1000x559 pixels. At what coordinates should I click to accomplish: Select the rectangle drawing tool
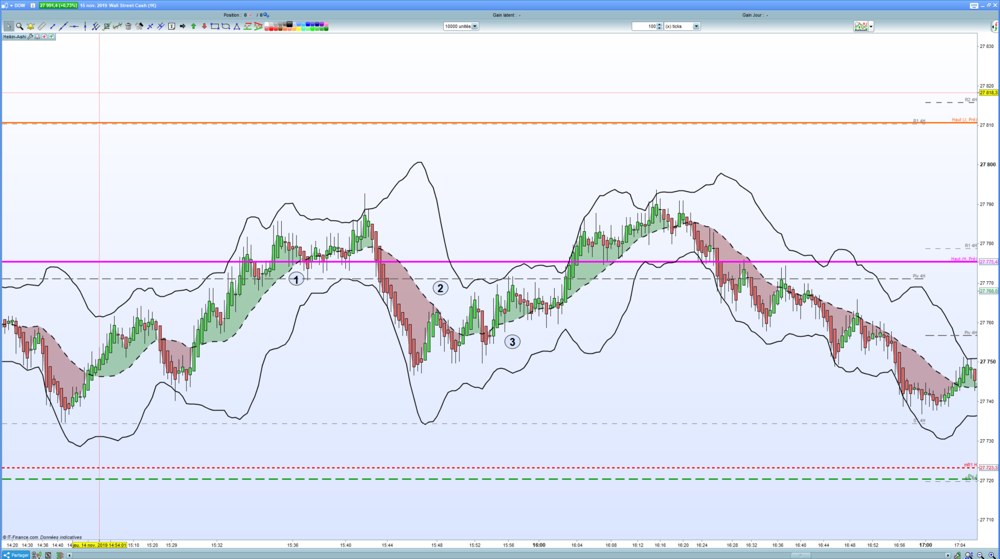[x=215, y=26]
